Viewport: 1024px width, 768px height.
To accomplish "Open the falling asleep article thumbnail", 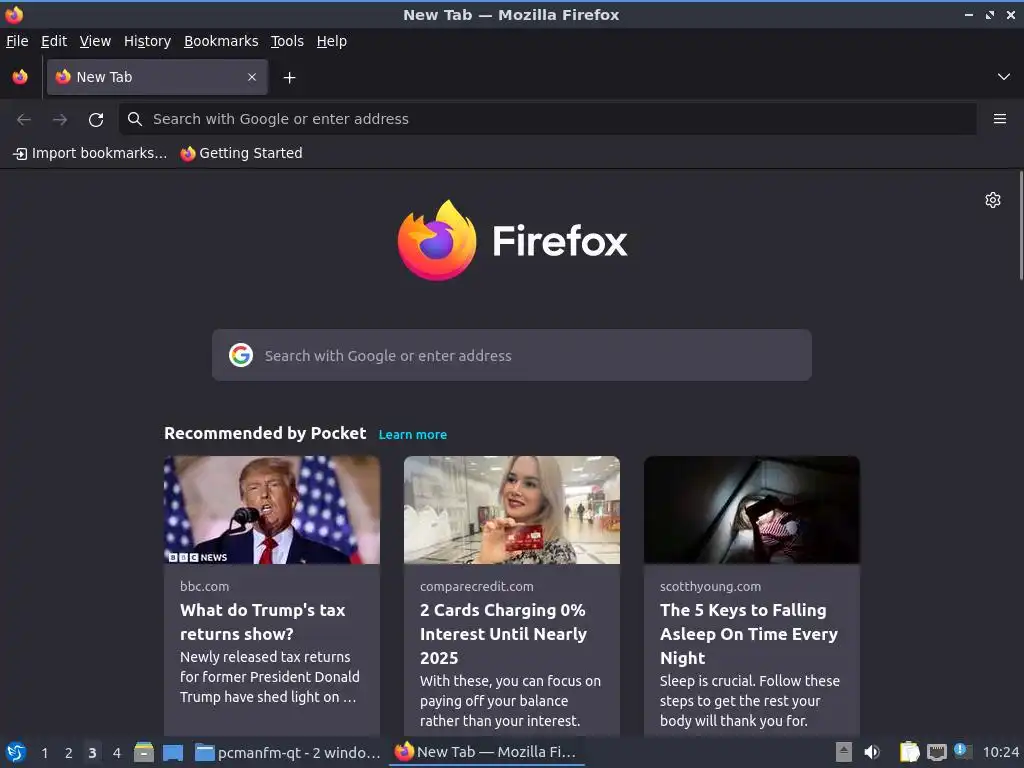I will pyautogui.click(x=752, y=510).
